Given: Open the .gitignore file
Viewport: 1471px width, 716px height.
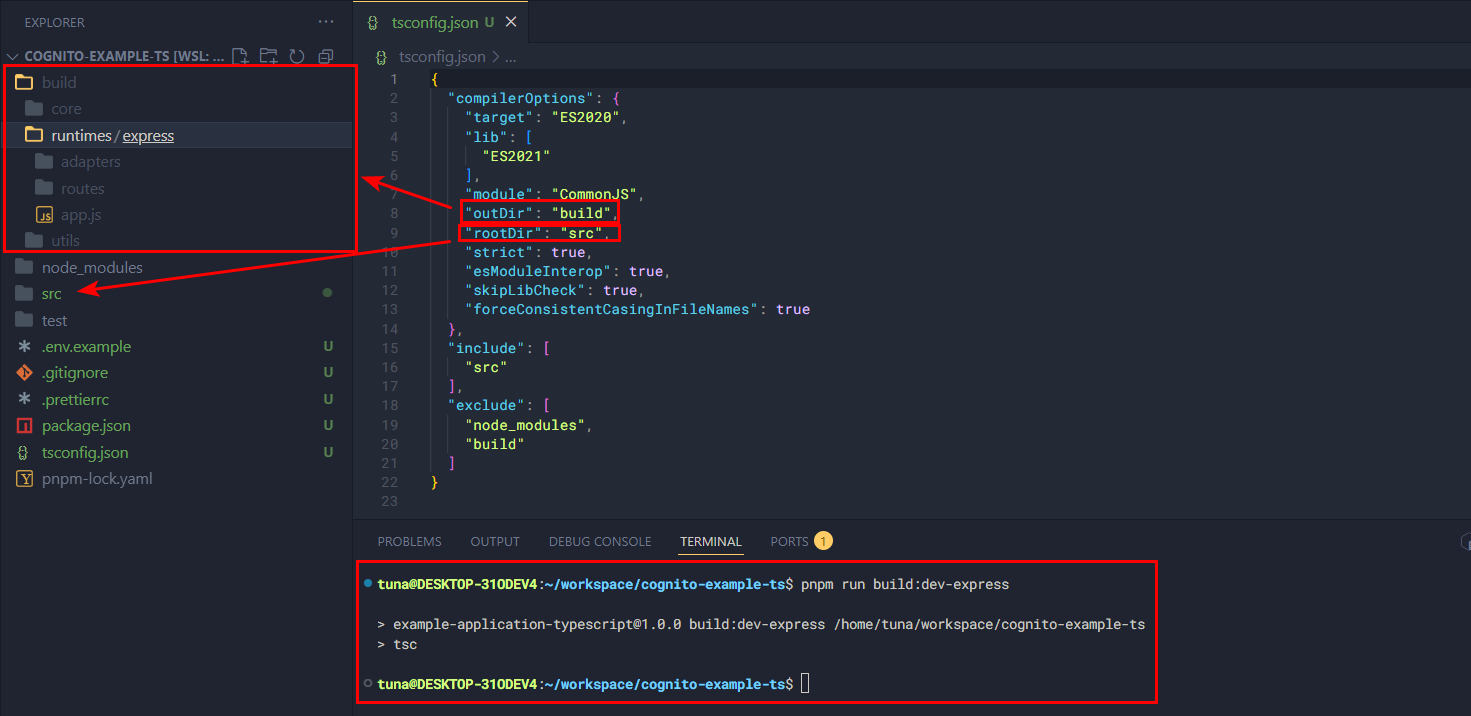Looking at the screenshot, I should (74, 373).
